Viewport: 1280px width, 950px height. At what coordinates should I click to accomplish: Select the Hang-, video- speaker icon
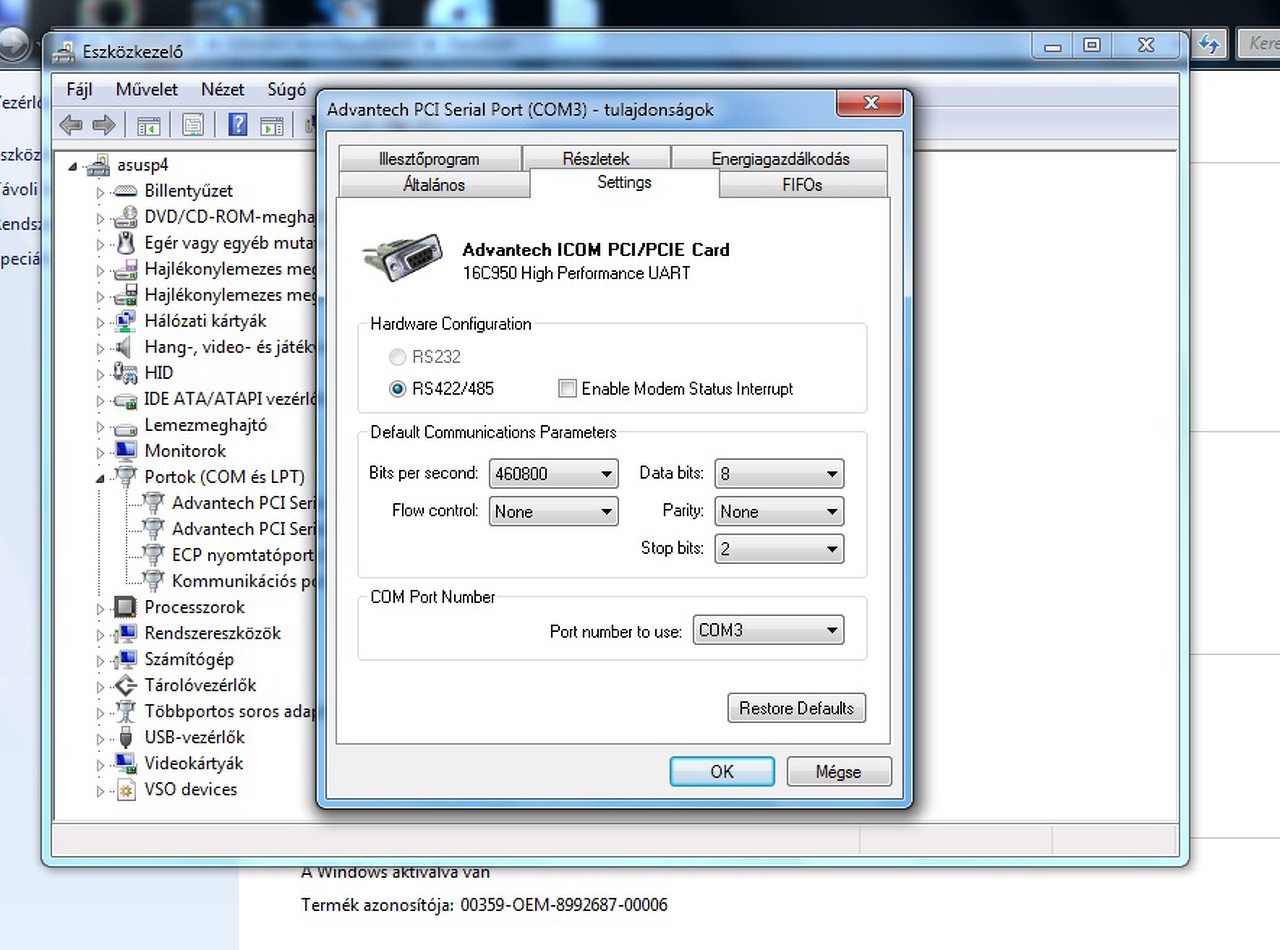pos(125,347)
